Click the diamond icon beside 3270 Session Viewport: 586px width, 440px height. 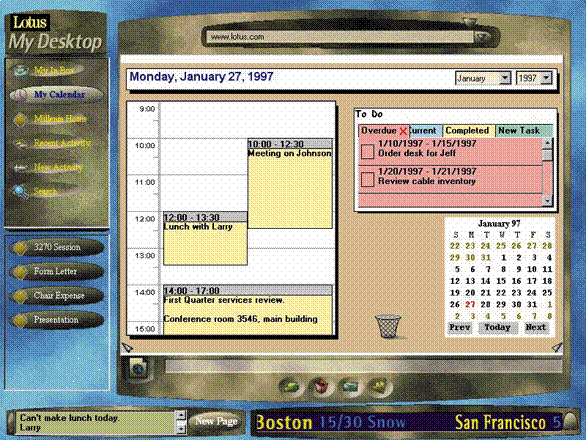click(20, 247)
